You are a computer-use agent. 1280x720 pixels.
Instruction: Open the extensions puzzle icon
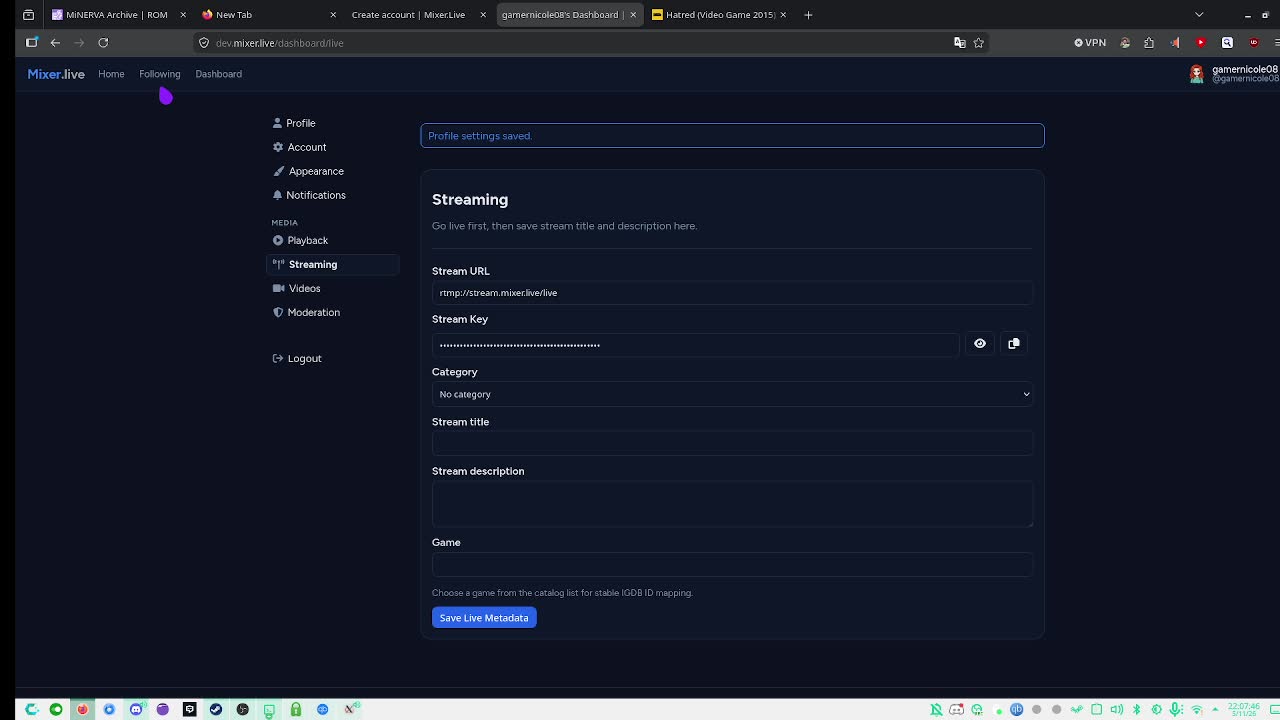tap(1149, 43)
